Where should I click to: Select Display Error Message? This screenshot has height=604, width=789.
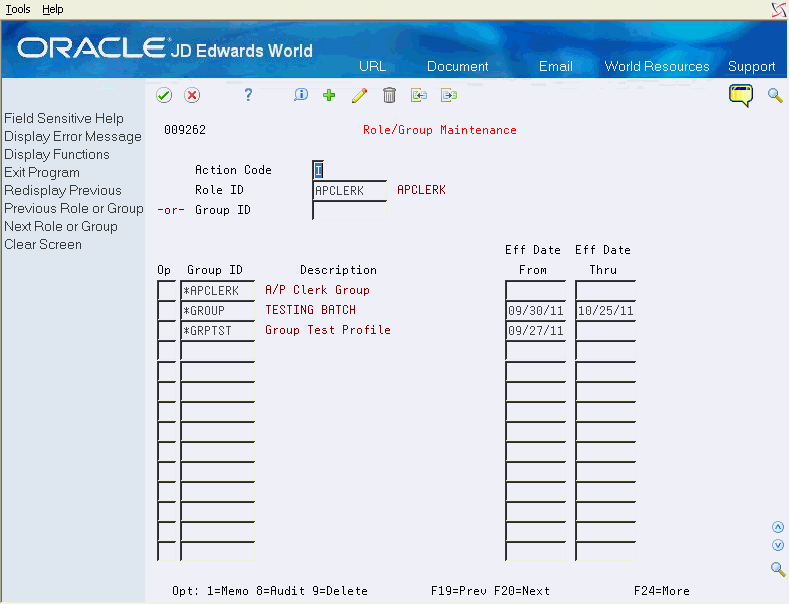(x=73, y=136)
